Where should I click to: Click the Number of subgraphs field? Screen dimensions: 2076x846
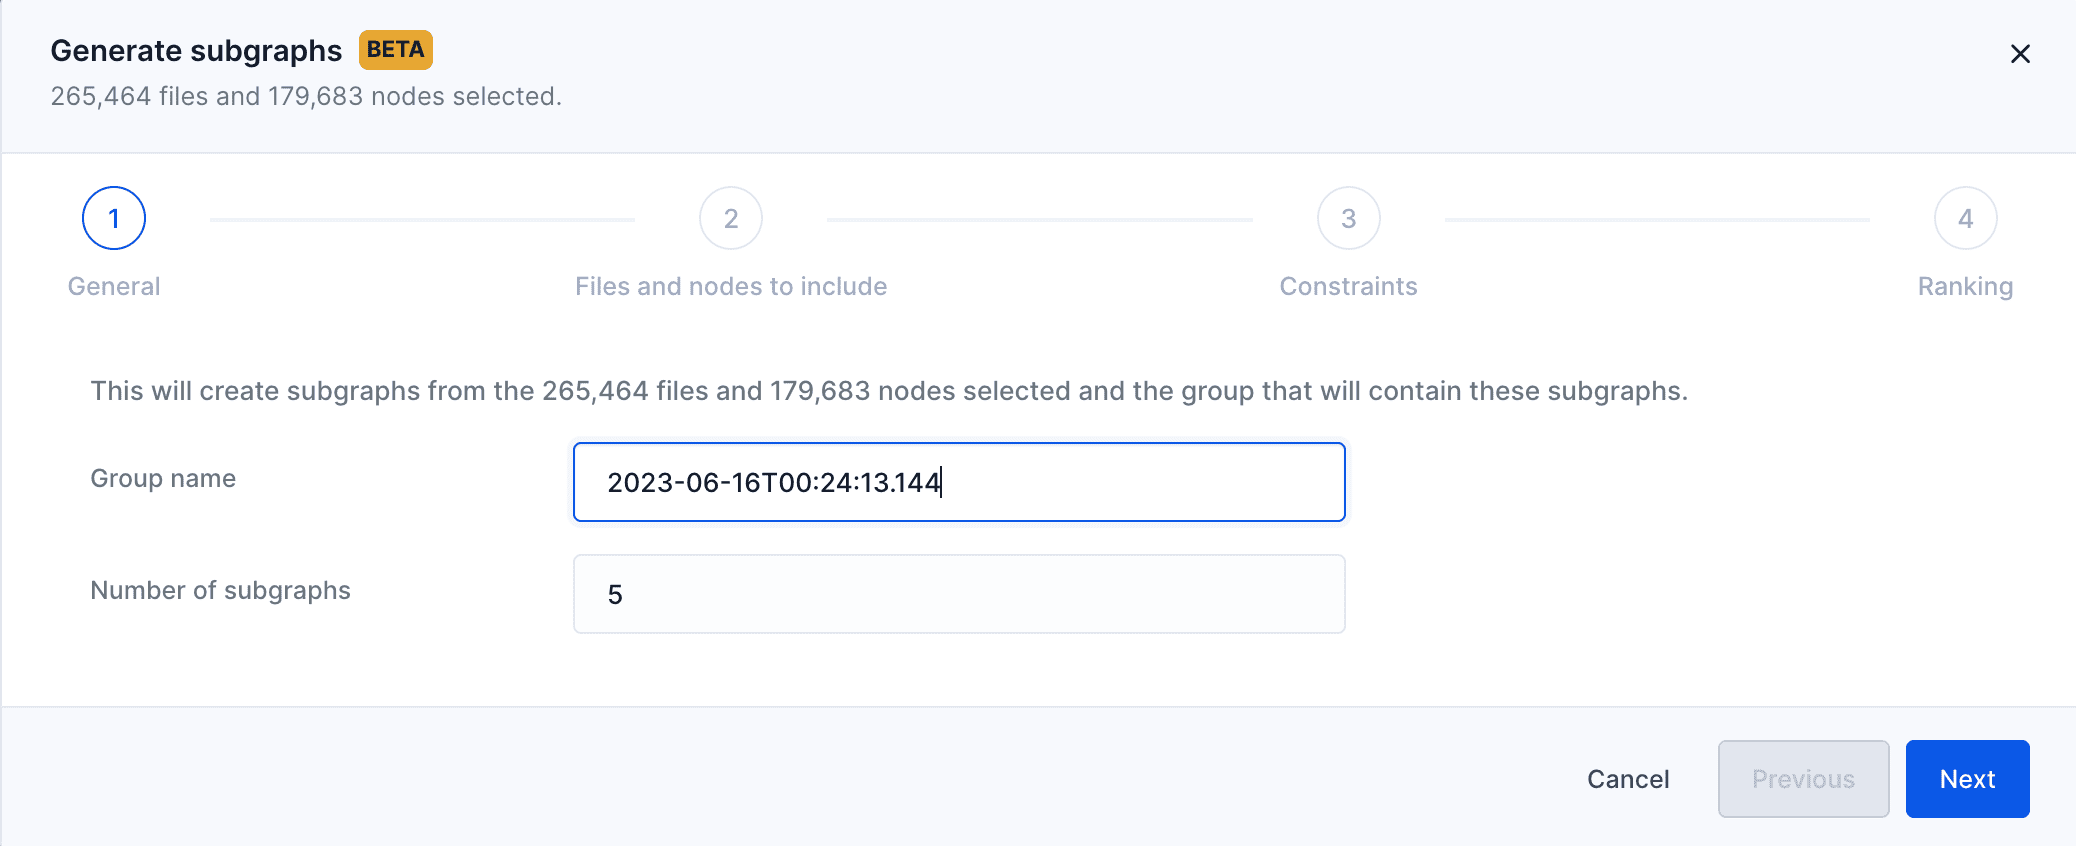click(x=959, y=594)
